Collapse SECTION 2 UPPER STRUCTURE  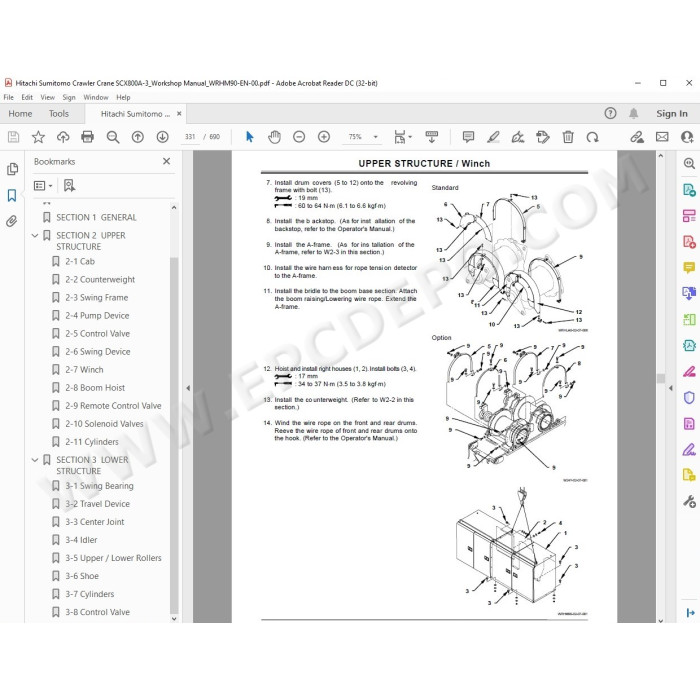pos(35,235)
